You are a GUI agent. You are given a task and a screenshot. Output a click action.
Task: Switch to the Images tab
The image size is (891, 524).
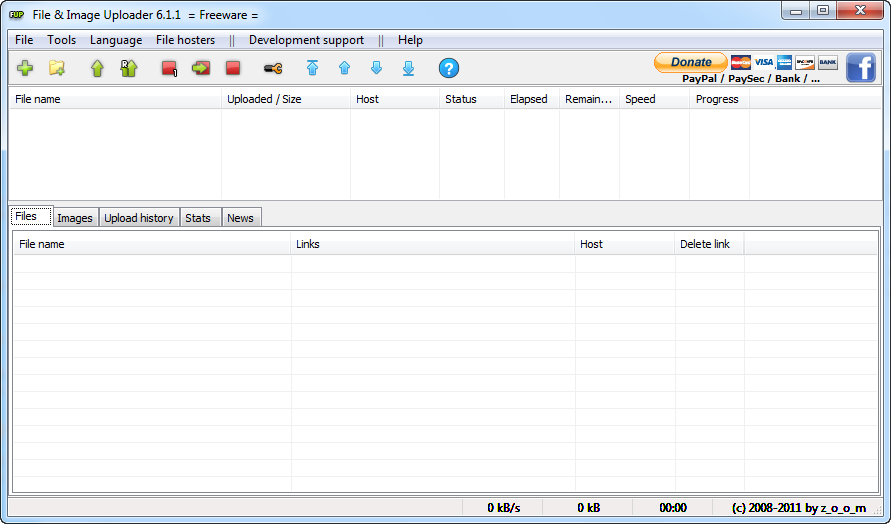click(75, 218)
